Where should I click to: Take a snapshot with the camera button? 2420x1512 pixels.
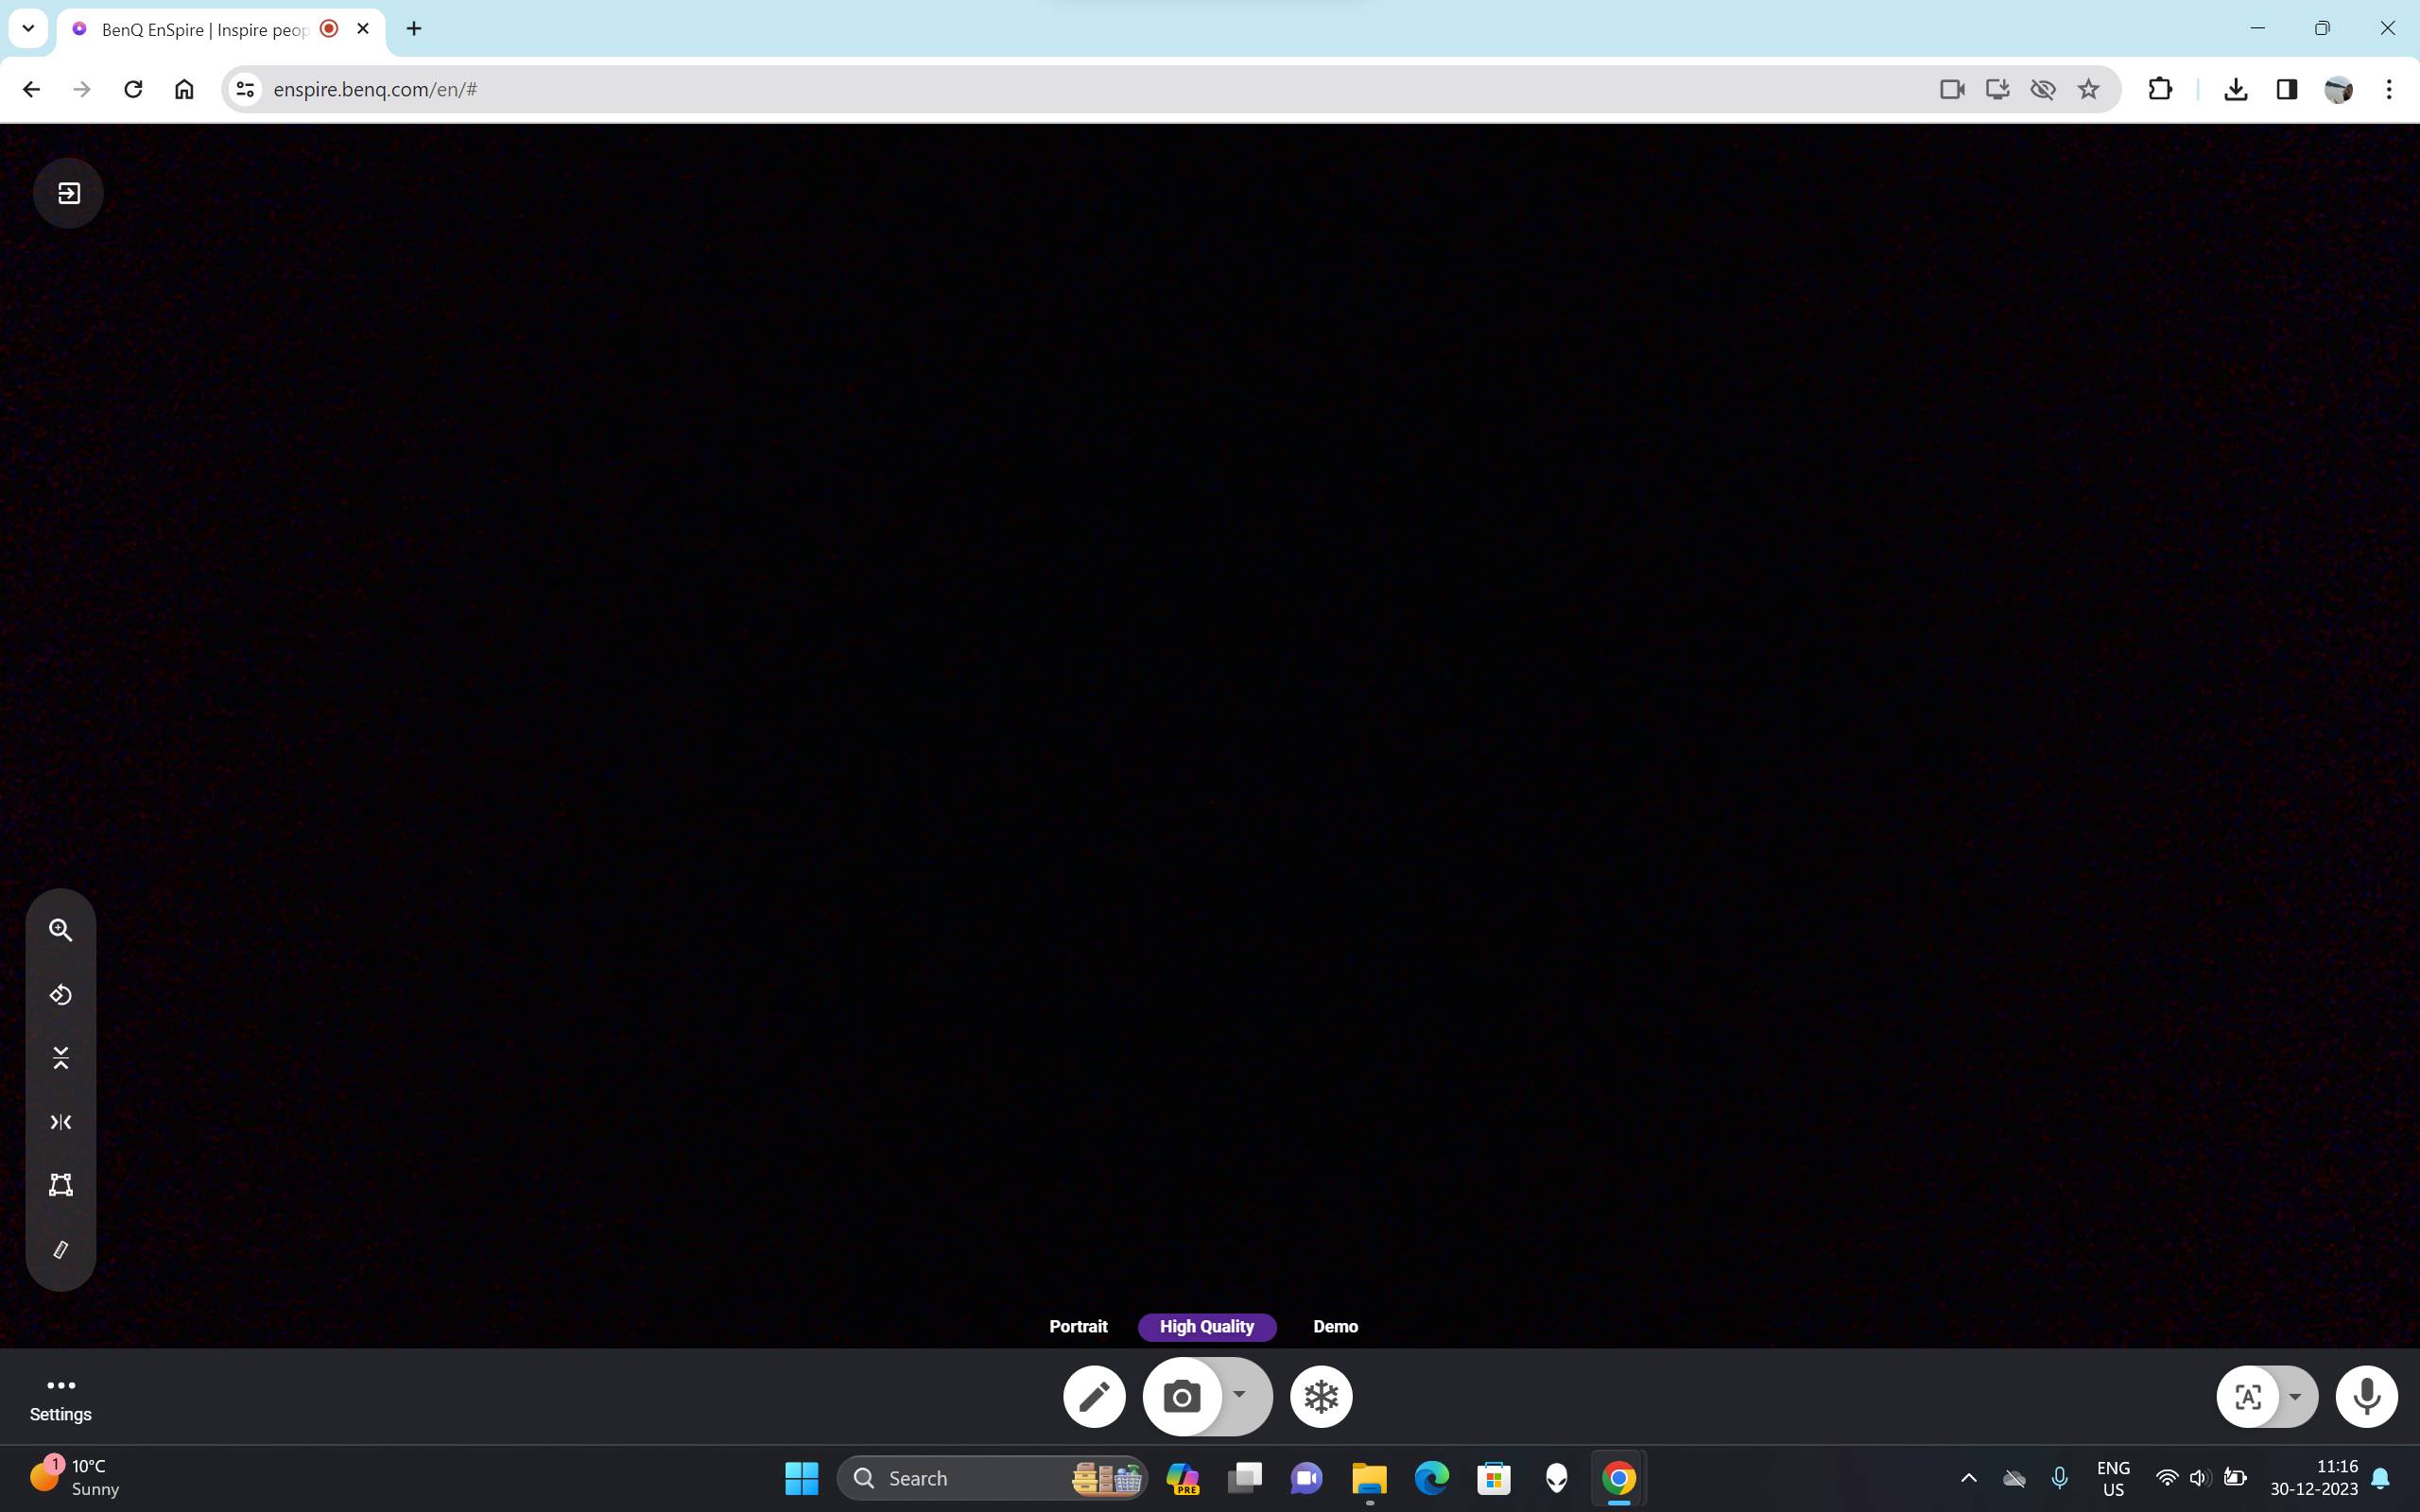tap(1182, 1396)
